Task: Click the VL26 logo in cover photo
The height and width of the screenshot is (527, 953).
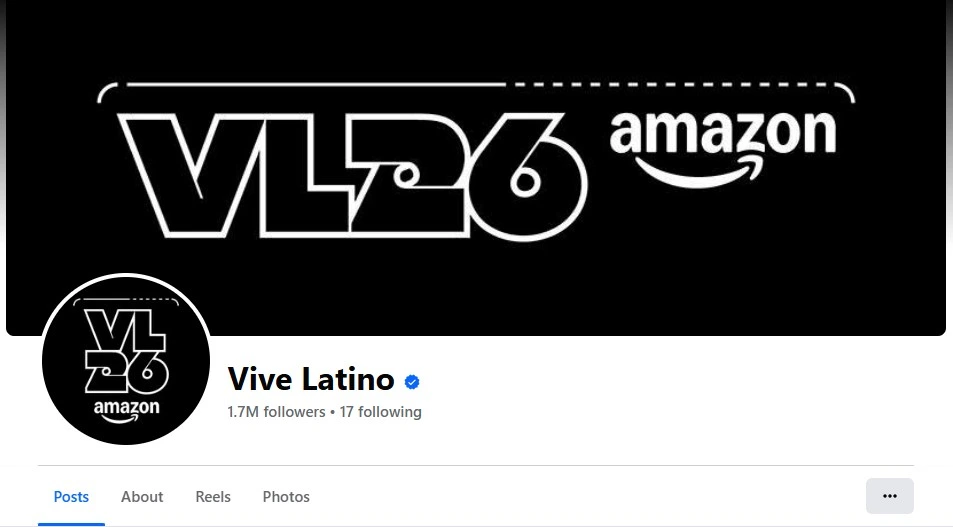Action: 352,176
